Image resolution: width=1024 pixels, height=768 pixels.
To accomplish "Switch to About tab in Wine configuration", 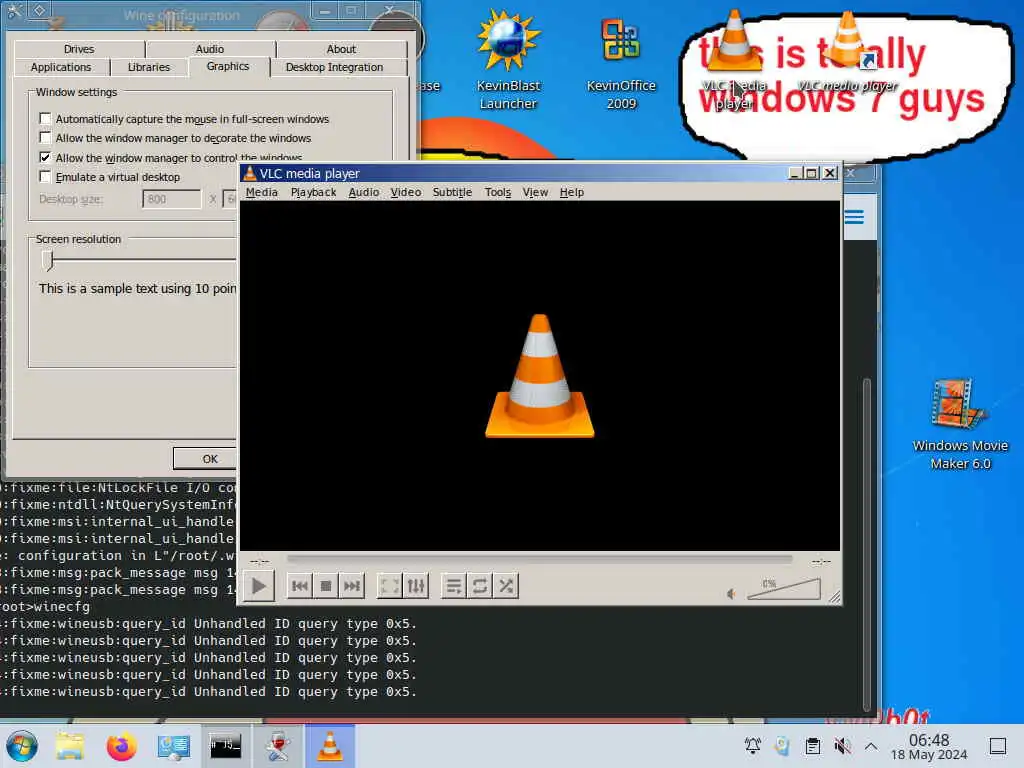I will coord(342,49).
